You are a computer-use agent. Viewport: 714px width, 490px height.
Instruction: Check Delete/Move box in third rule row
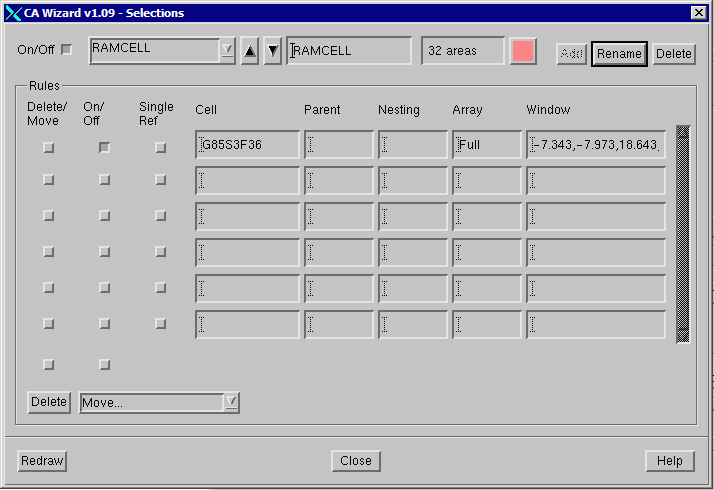click(x=49, y=215)
